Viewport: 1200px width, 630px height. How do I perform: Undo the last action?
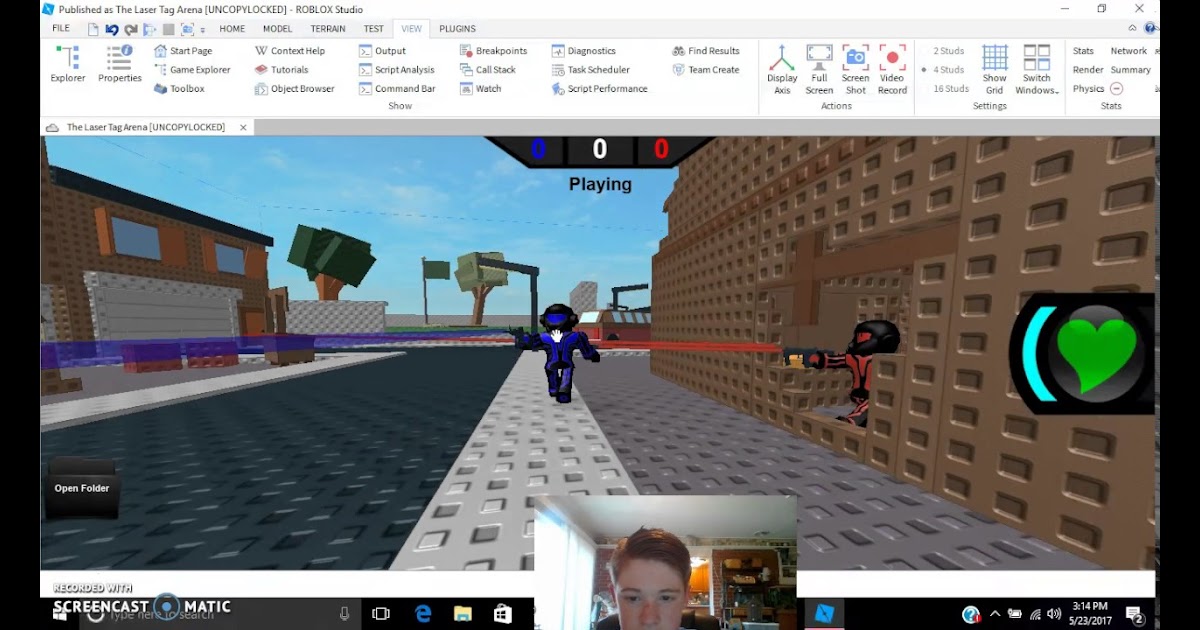click(111, 30)
